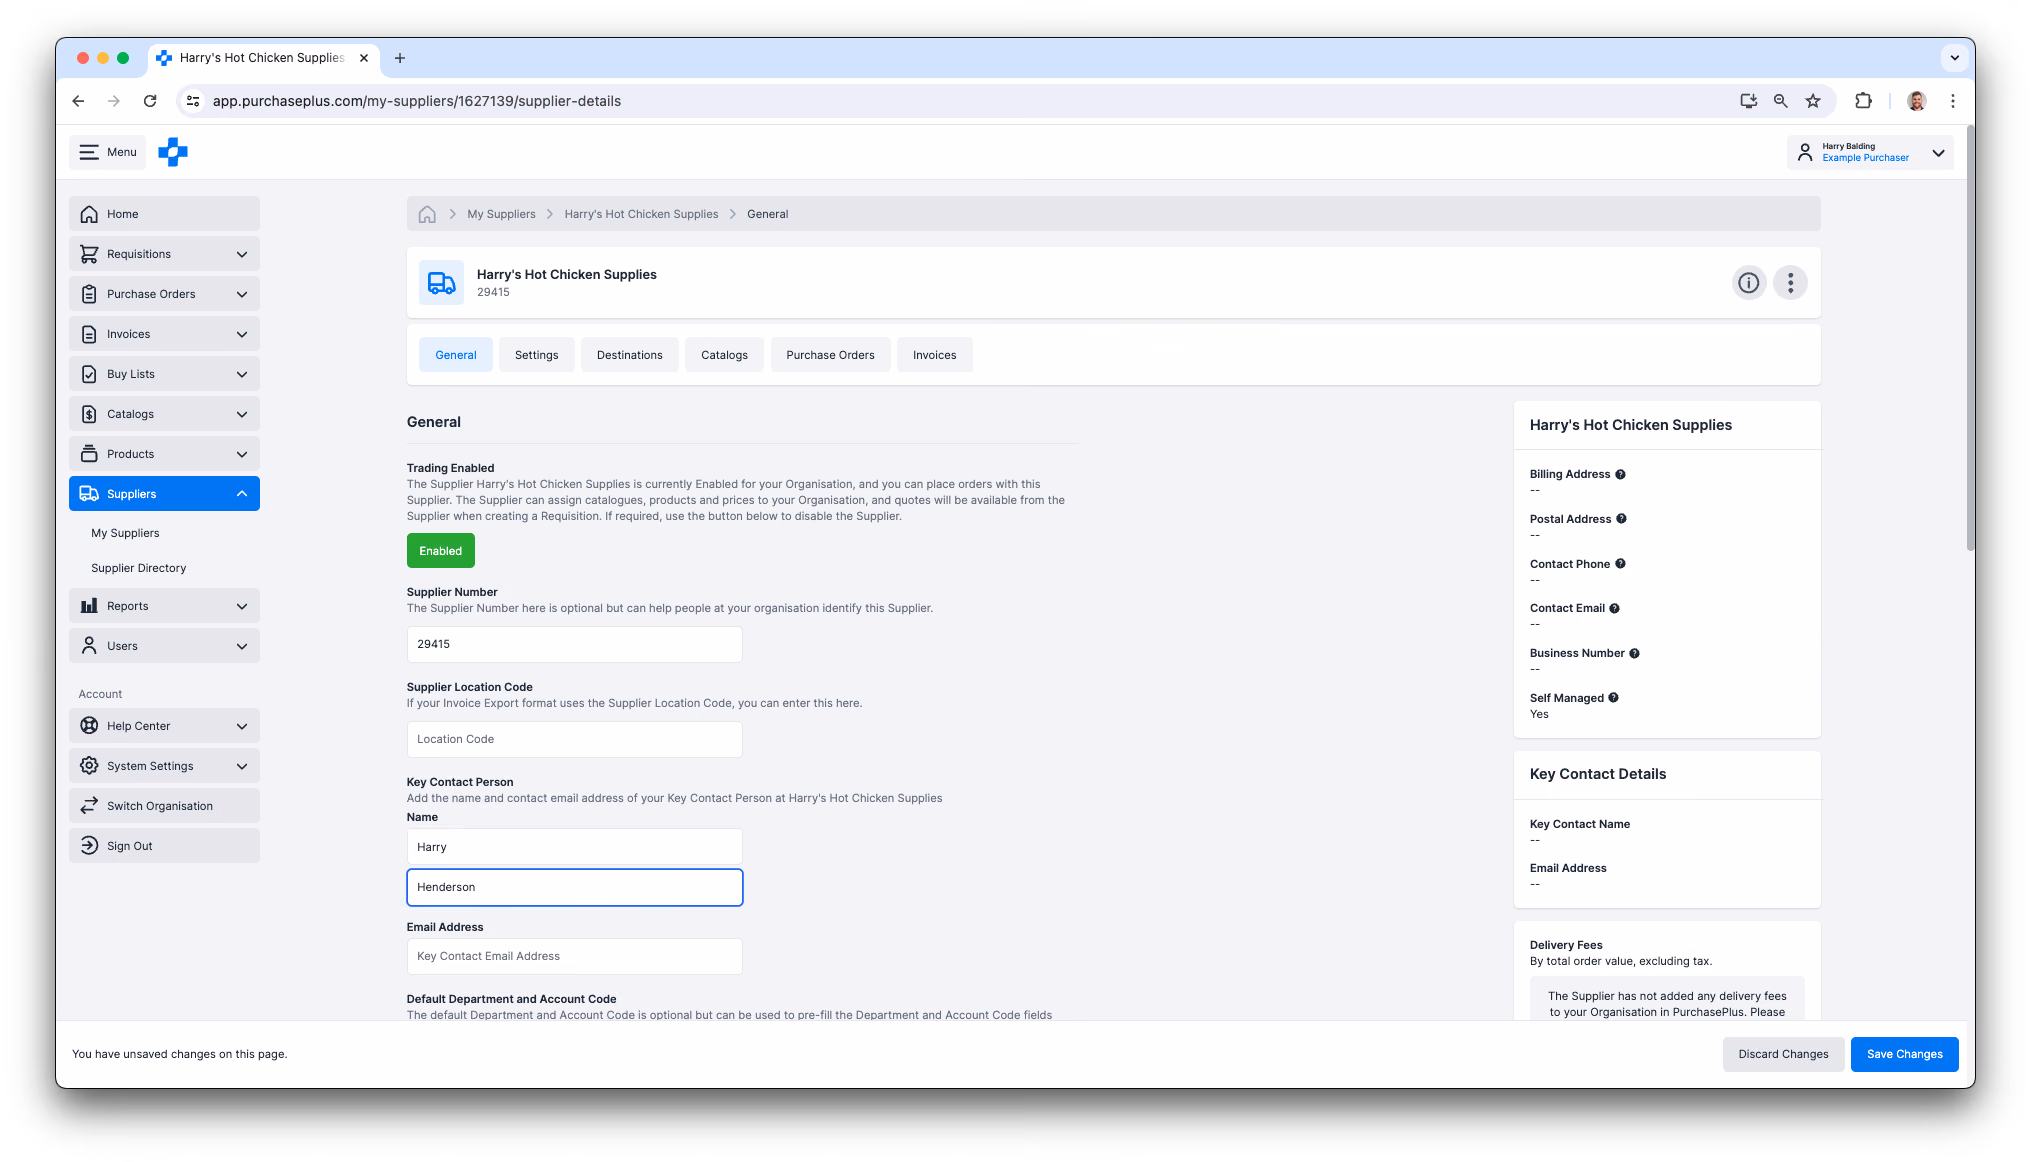The height and width of the screenshot is (1162, 2031).
Task: Switch to the Settings tab
Action: [537, 355]
